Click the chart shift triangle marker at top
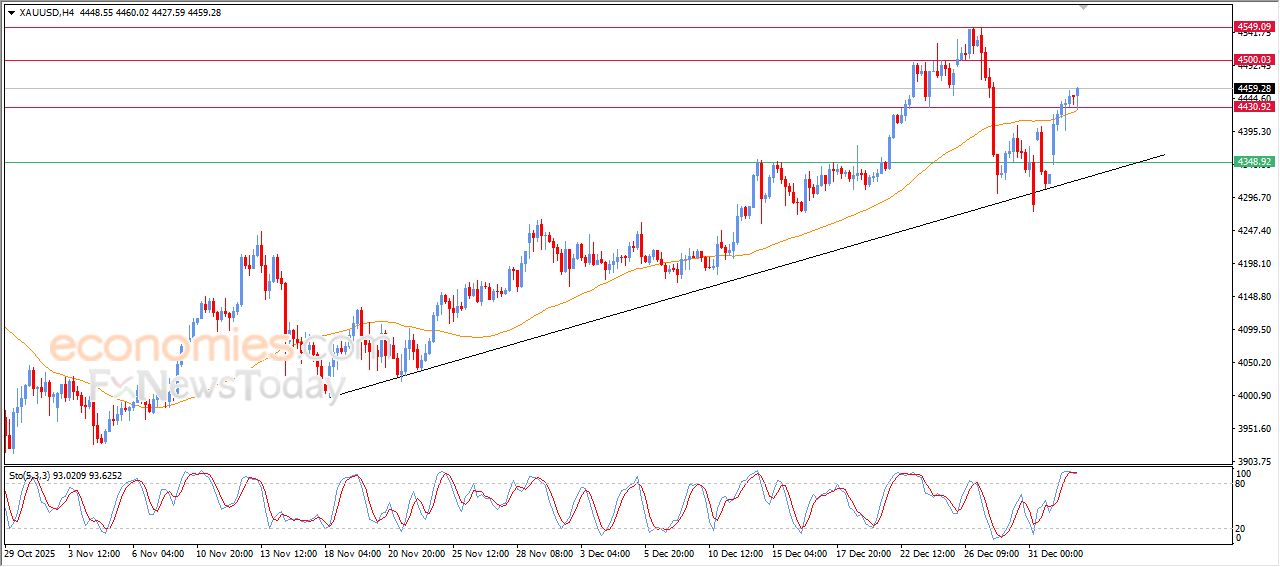Viewport: 1280px width, 567px height. point(1083,6)
